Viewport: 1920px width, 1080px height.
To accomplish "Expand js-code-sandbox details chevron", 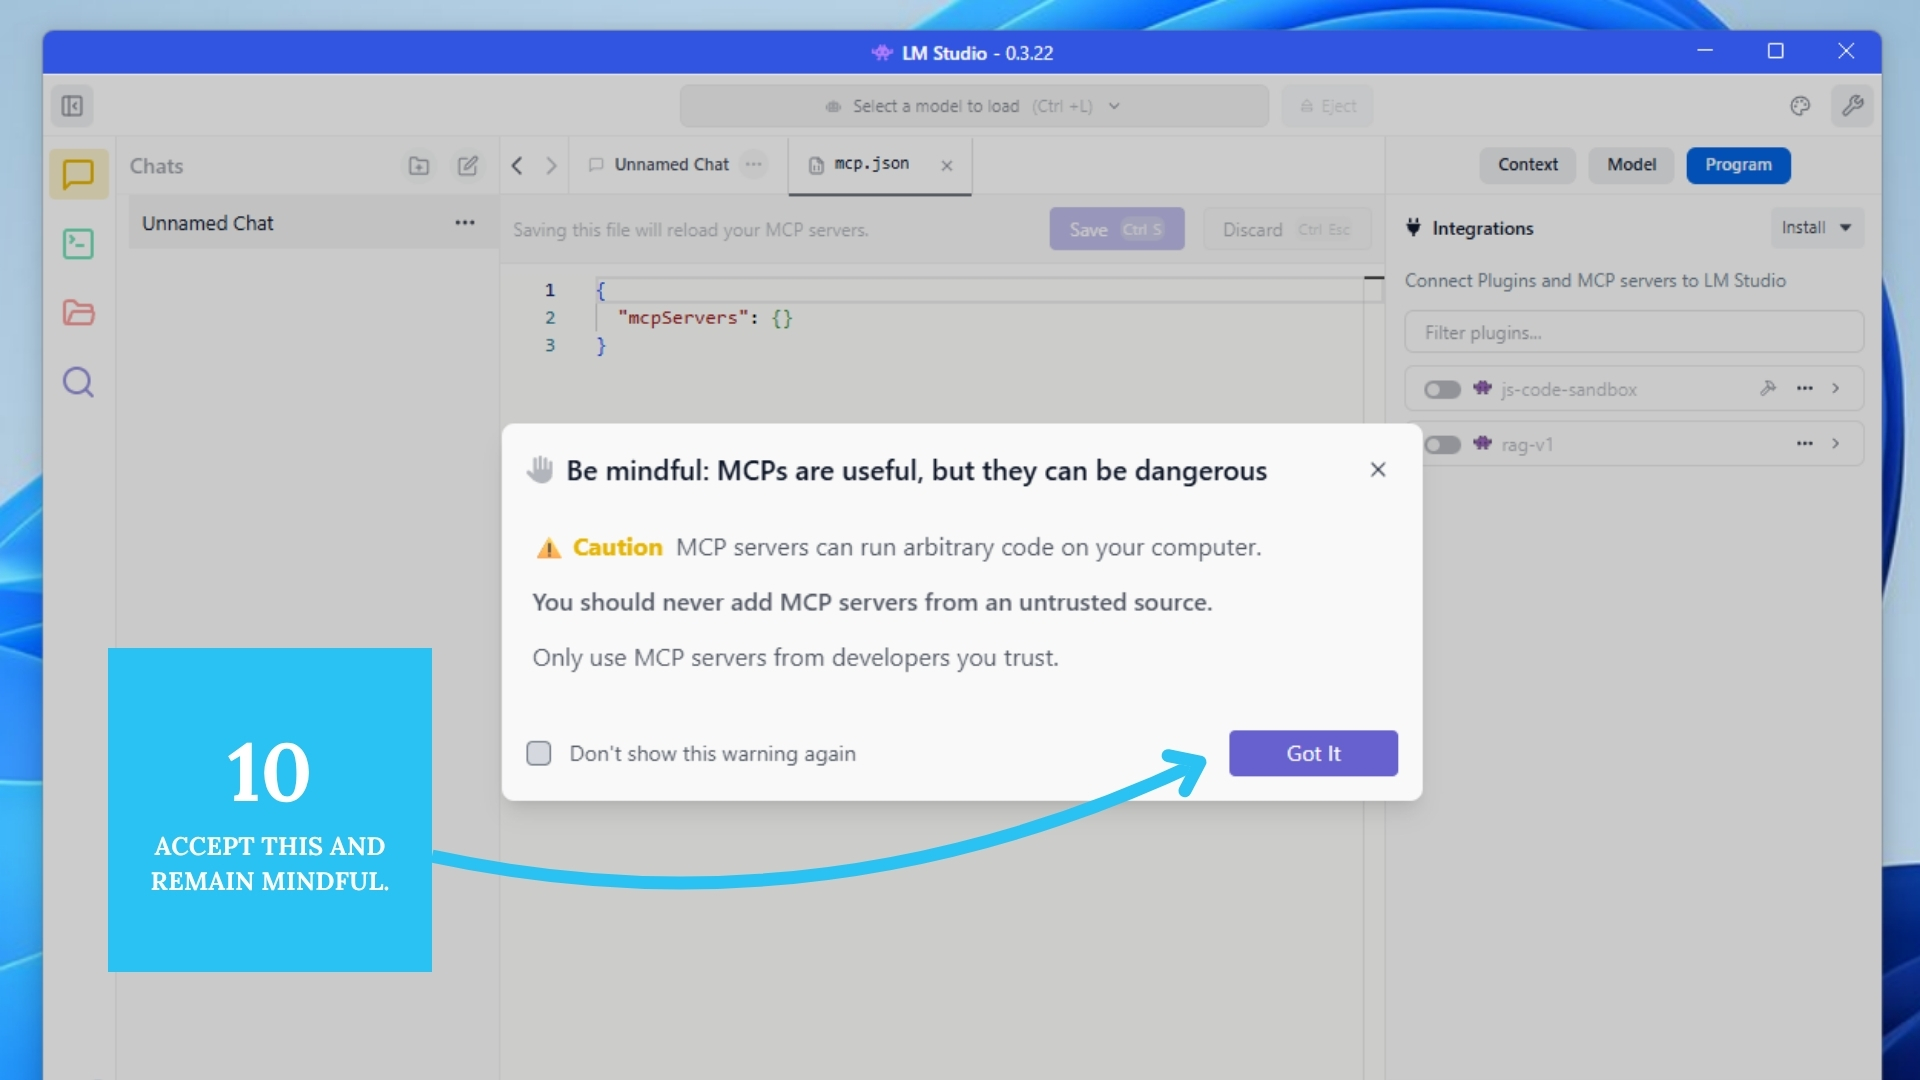I will point(1836,388).
